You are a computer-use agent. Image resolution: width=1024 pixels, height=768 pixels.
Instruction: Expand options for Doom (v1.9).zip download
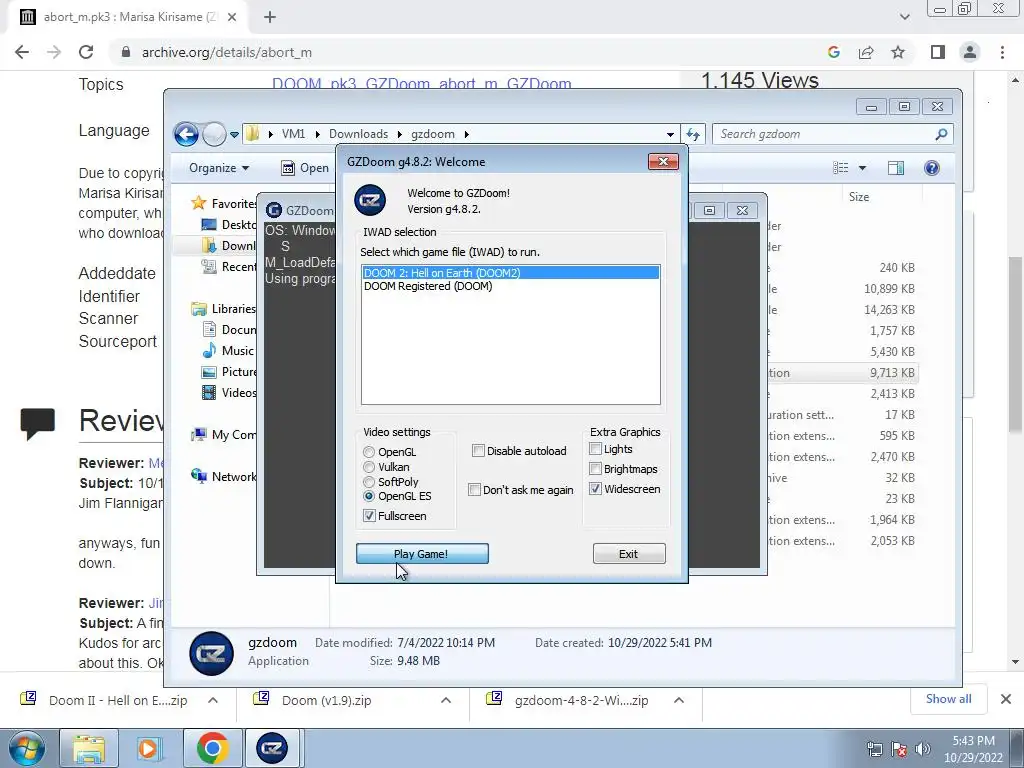[446, 700]
